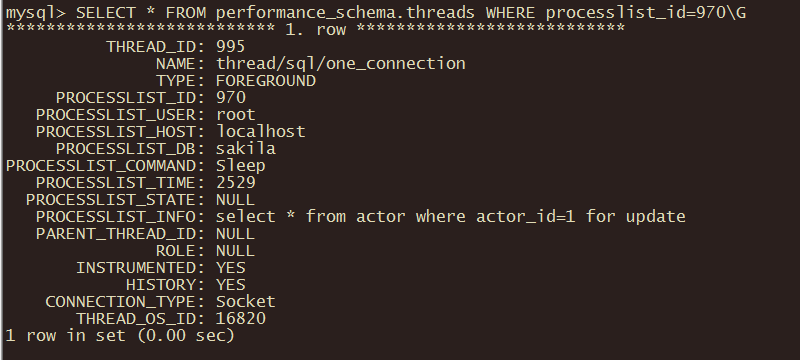Click the ROLE NULL value
This screenshot has height=360, width=800.
[x=235, y=250]
